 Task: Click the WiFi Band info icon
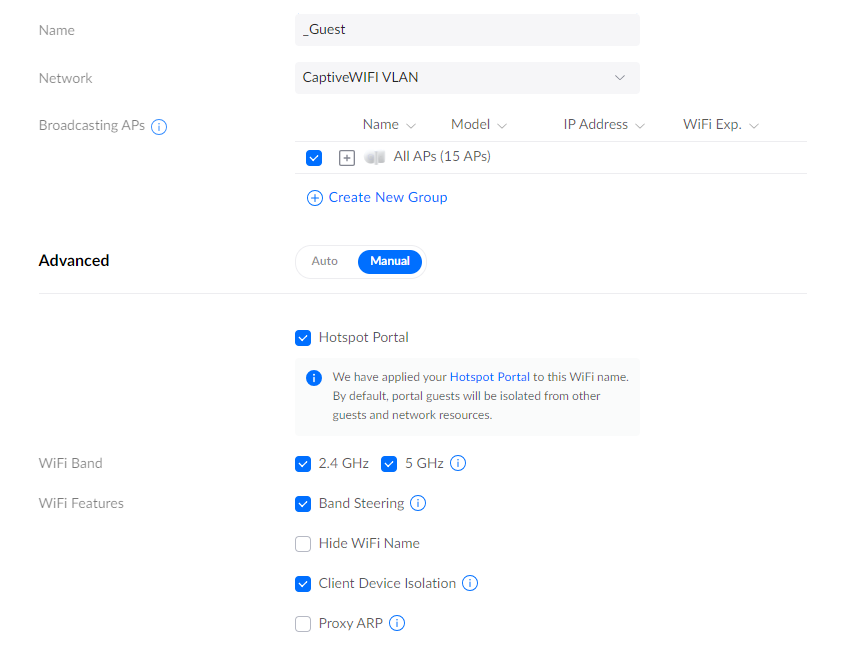458,464
